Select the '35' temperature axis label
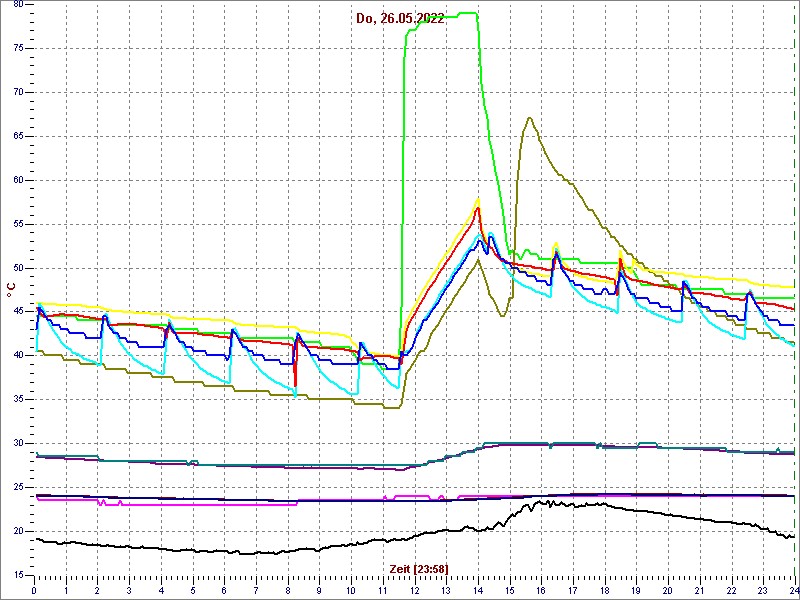800x600 pixels. (x=17, y=399)
